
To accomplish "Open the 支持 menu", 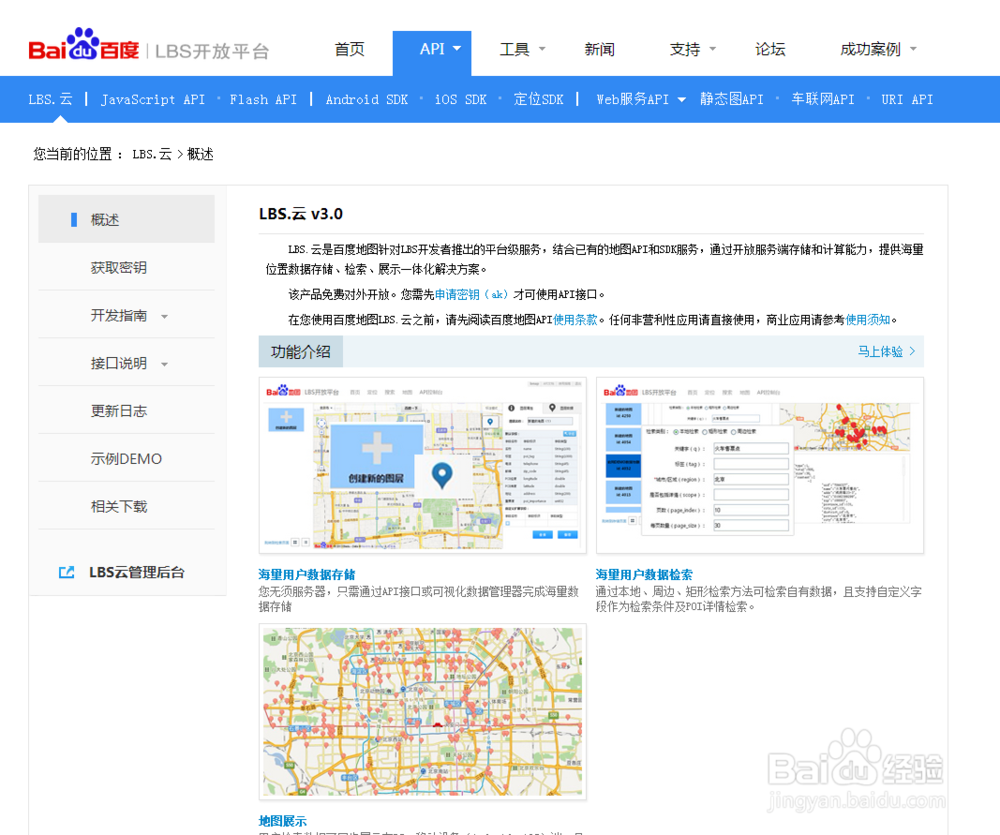I will click(x=685, y=49).
